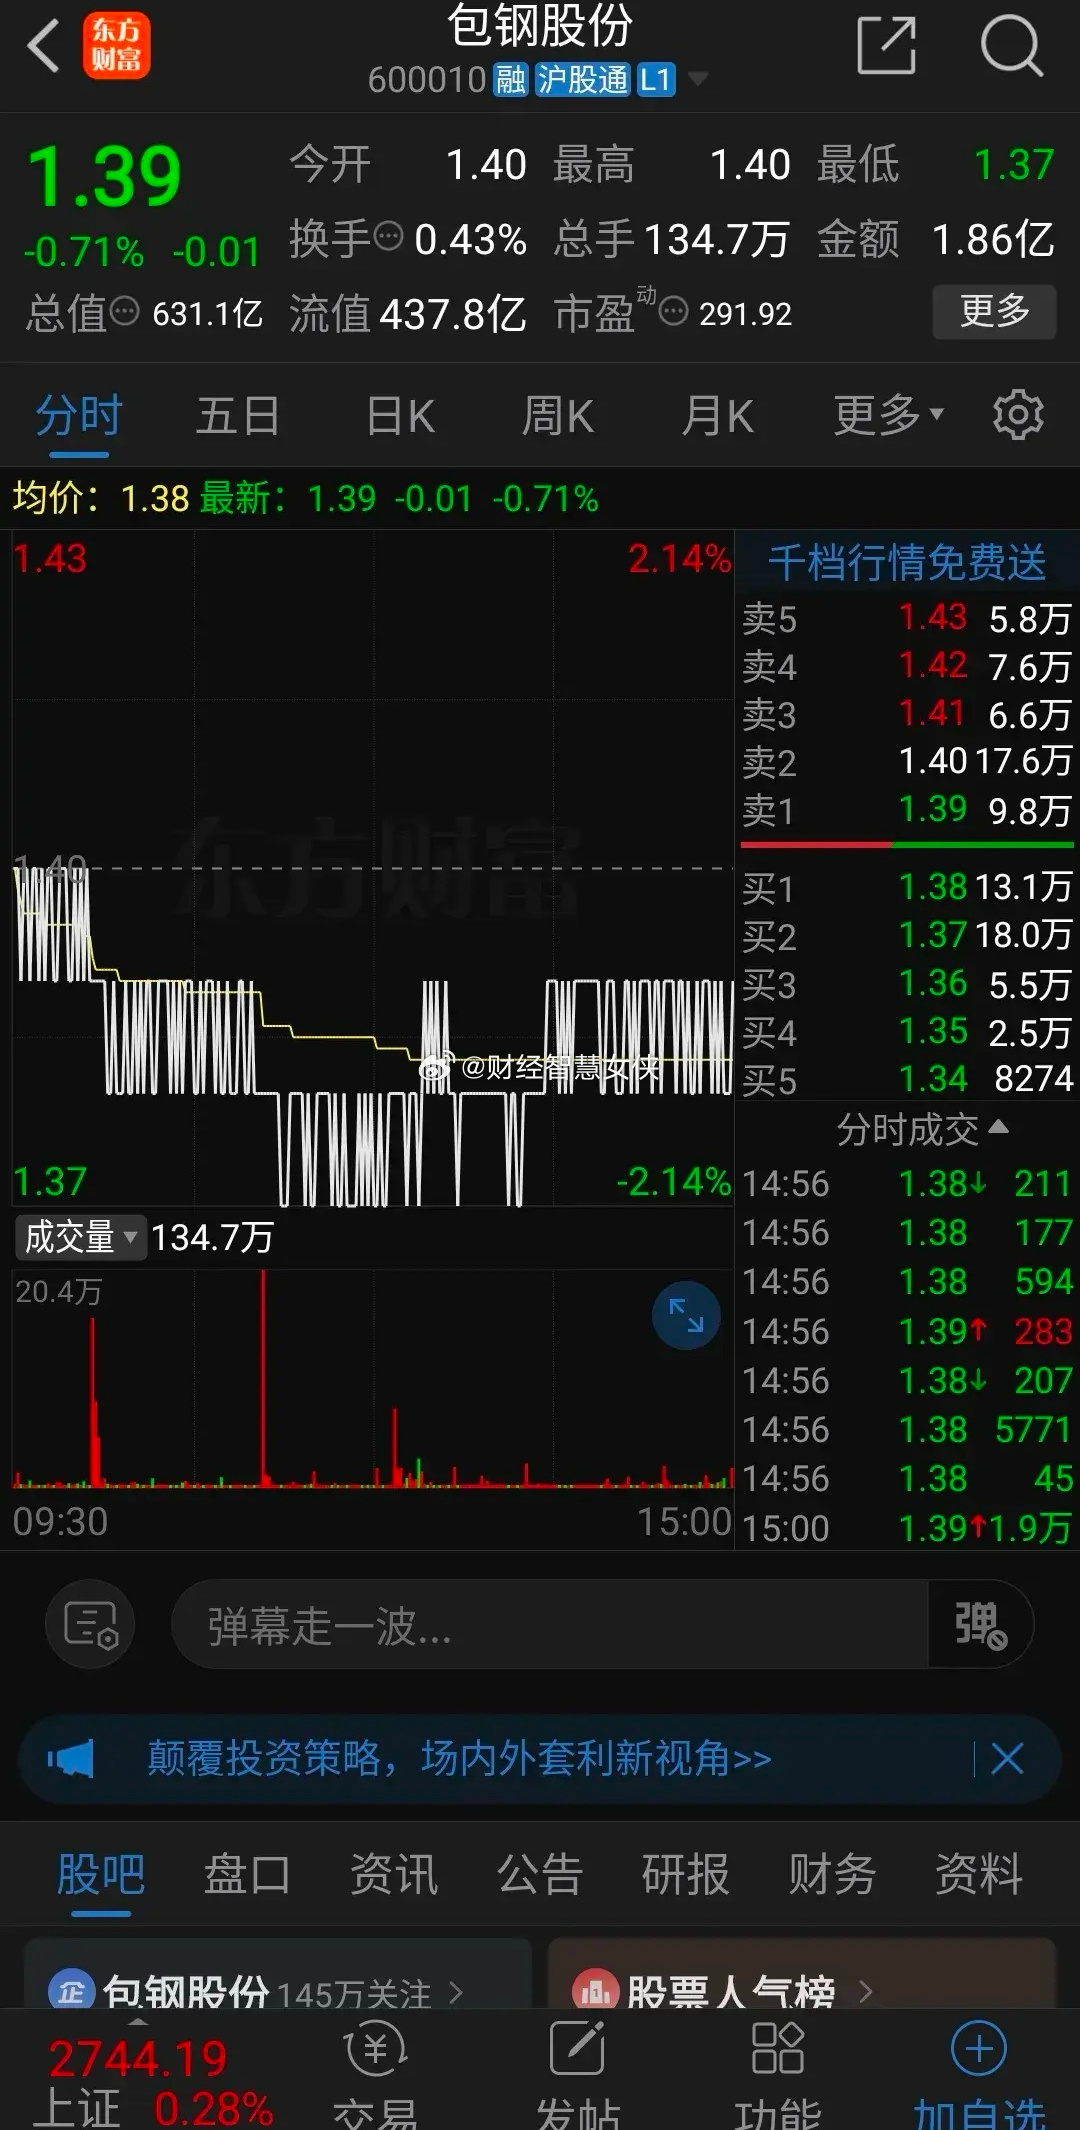Tap the buy/sell ratio bar
1080x2130 pixels.
point(907,845)
